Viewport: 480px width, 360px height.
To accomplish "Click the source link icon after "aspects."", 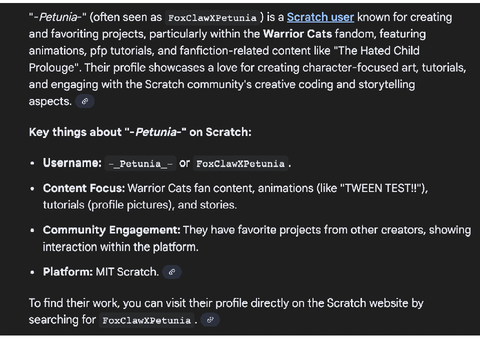I will click(85, 101).
